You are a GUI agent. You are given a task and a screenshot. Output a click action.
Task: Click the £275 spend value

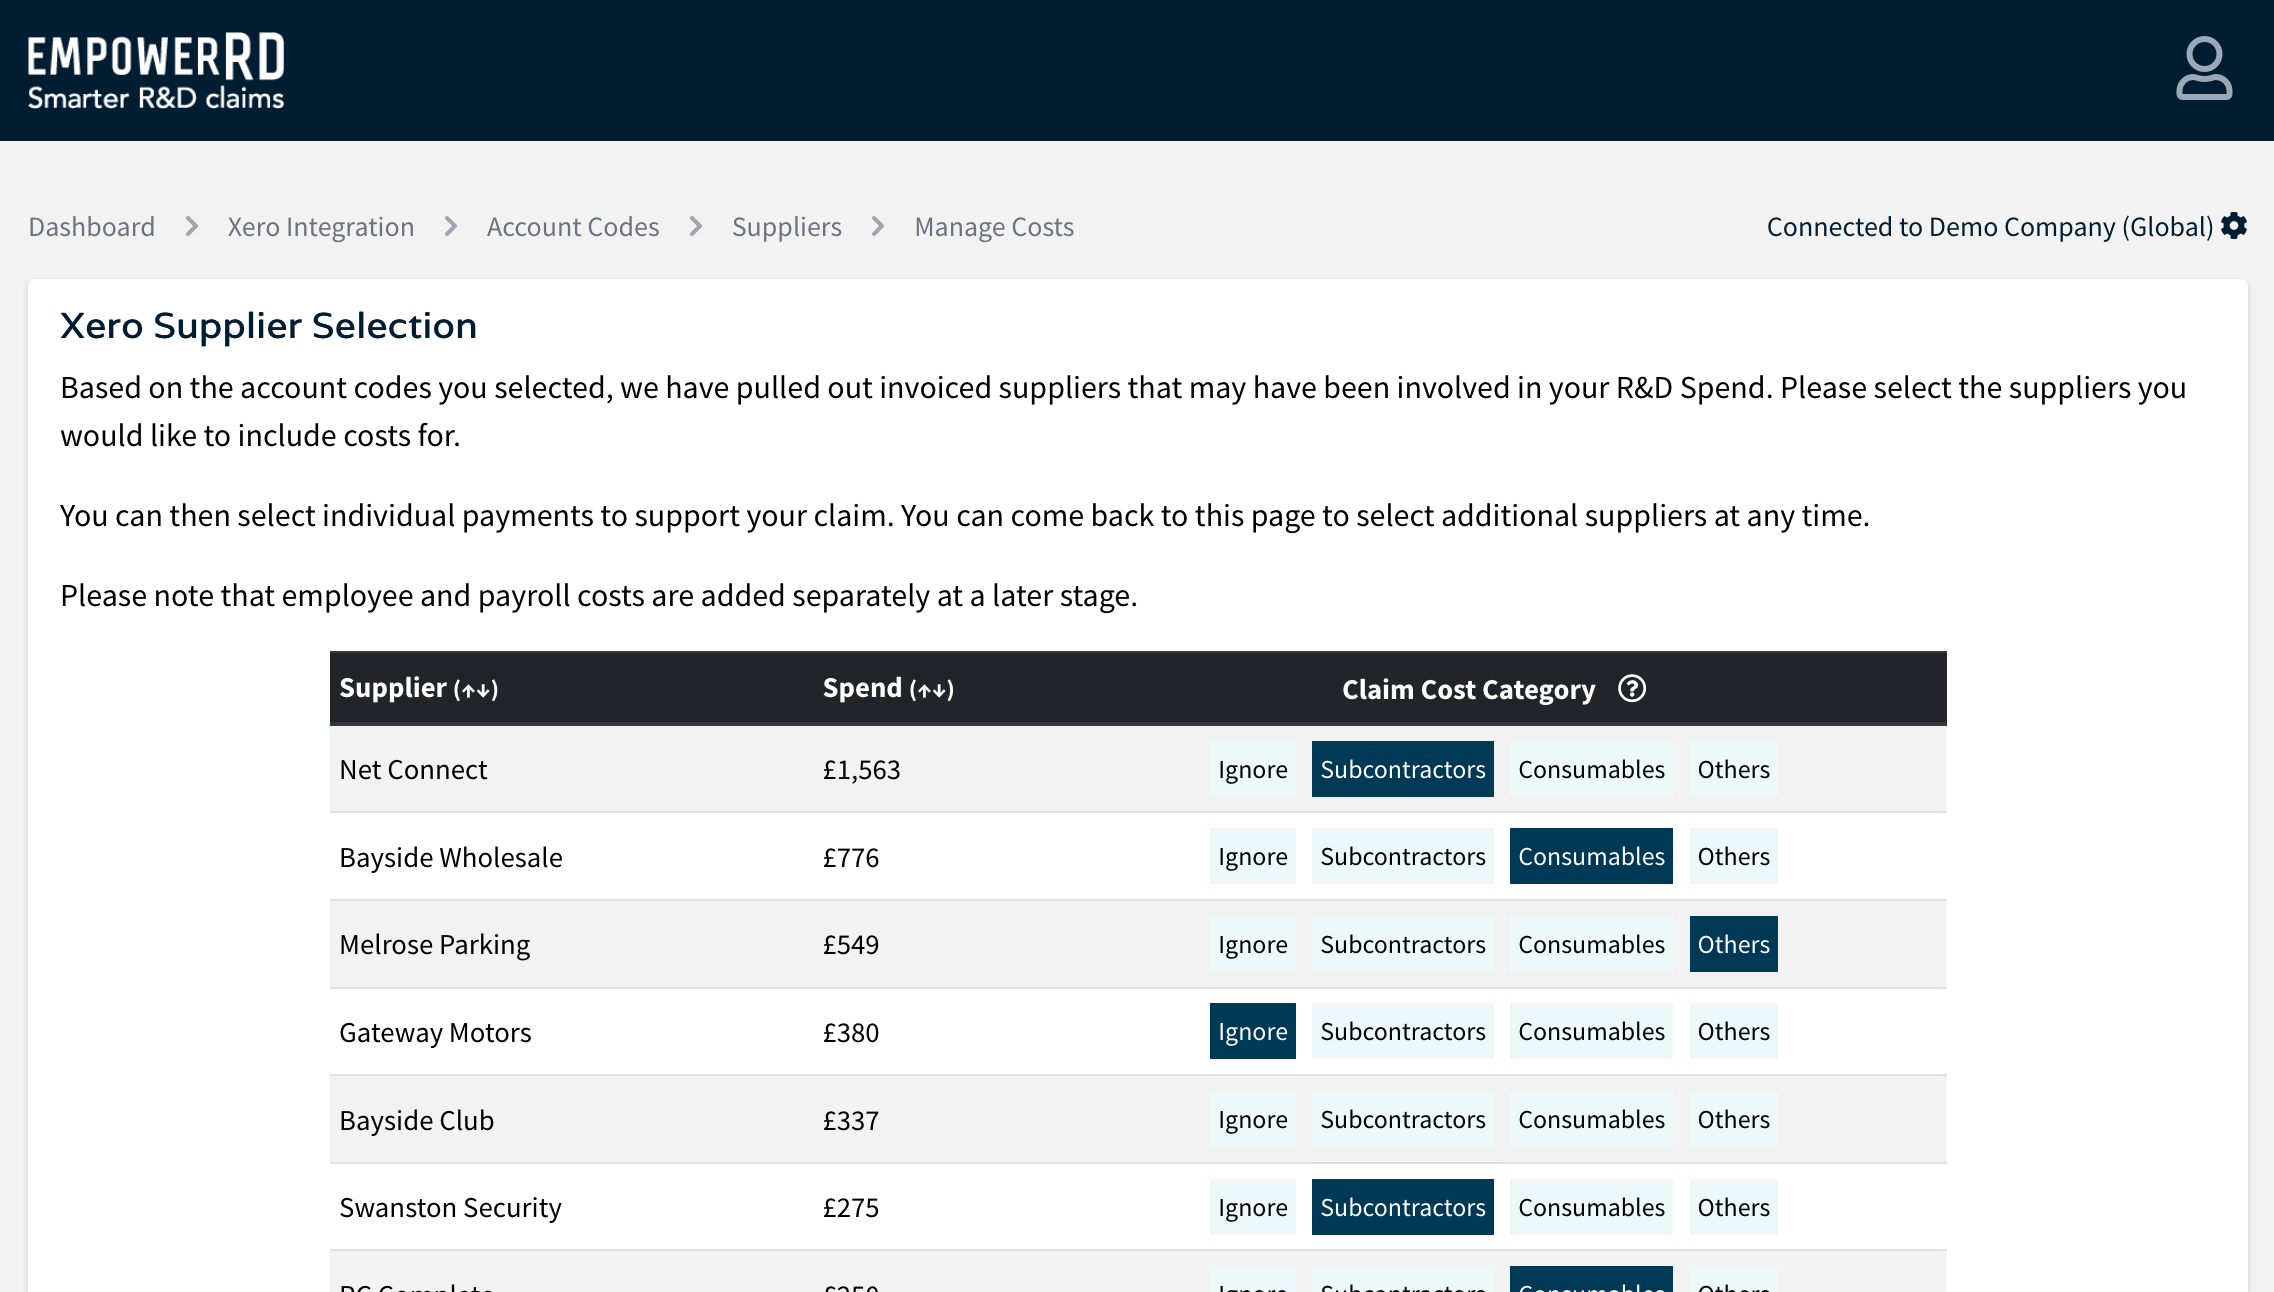(x=850, y=1207)
